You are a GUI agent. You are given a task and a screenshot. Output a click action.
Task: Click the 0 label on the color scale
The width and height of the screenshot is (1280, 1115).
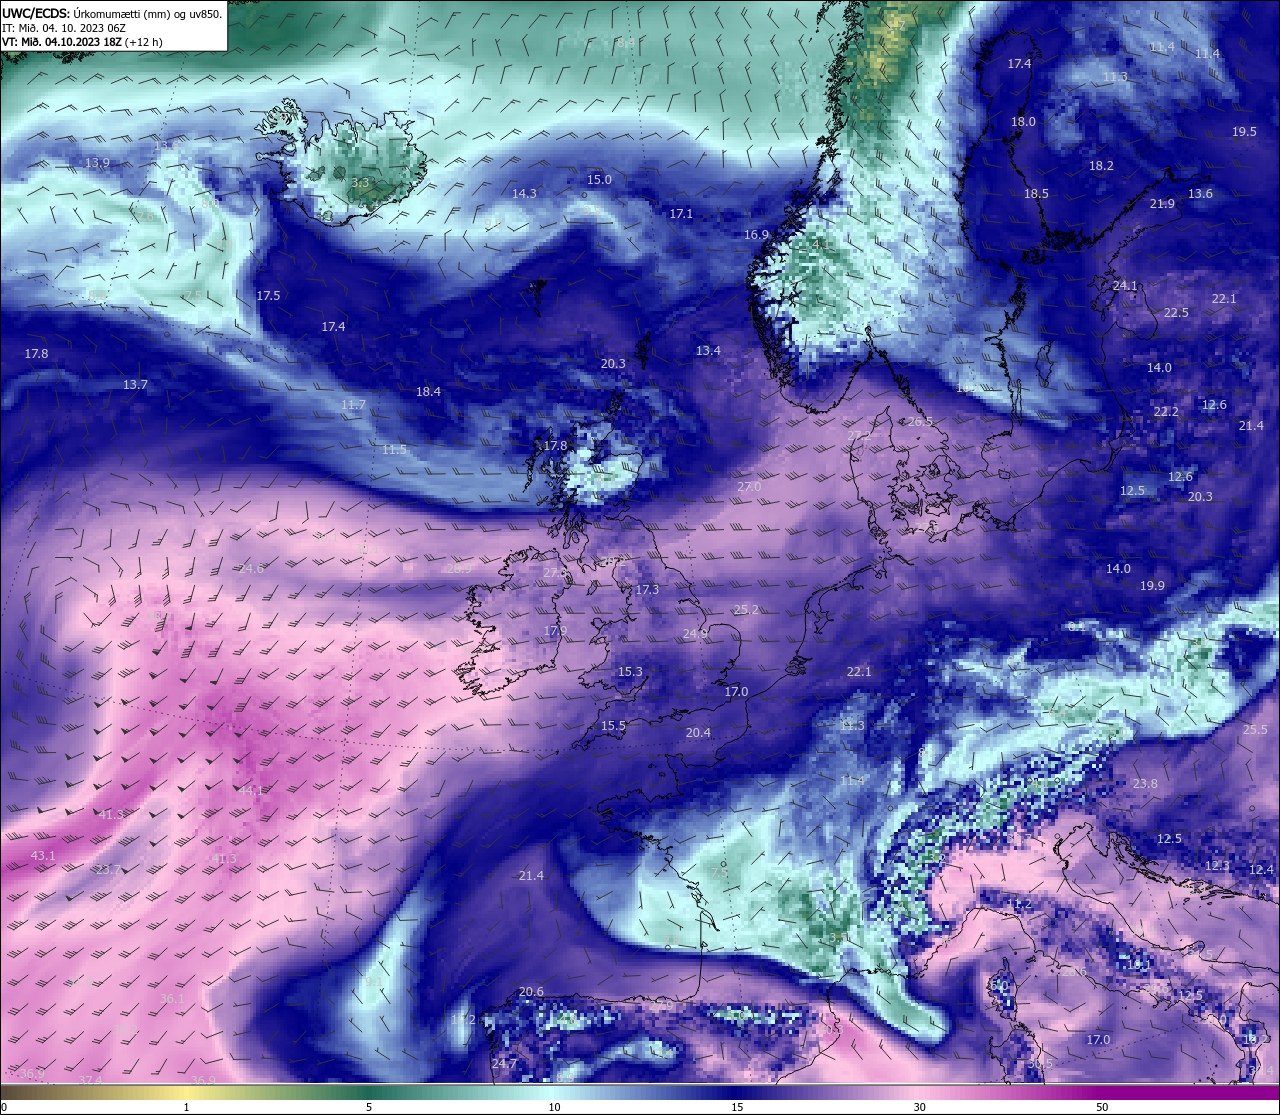pyautogui.click(x=3, y=1107)
